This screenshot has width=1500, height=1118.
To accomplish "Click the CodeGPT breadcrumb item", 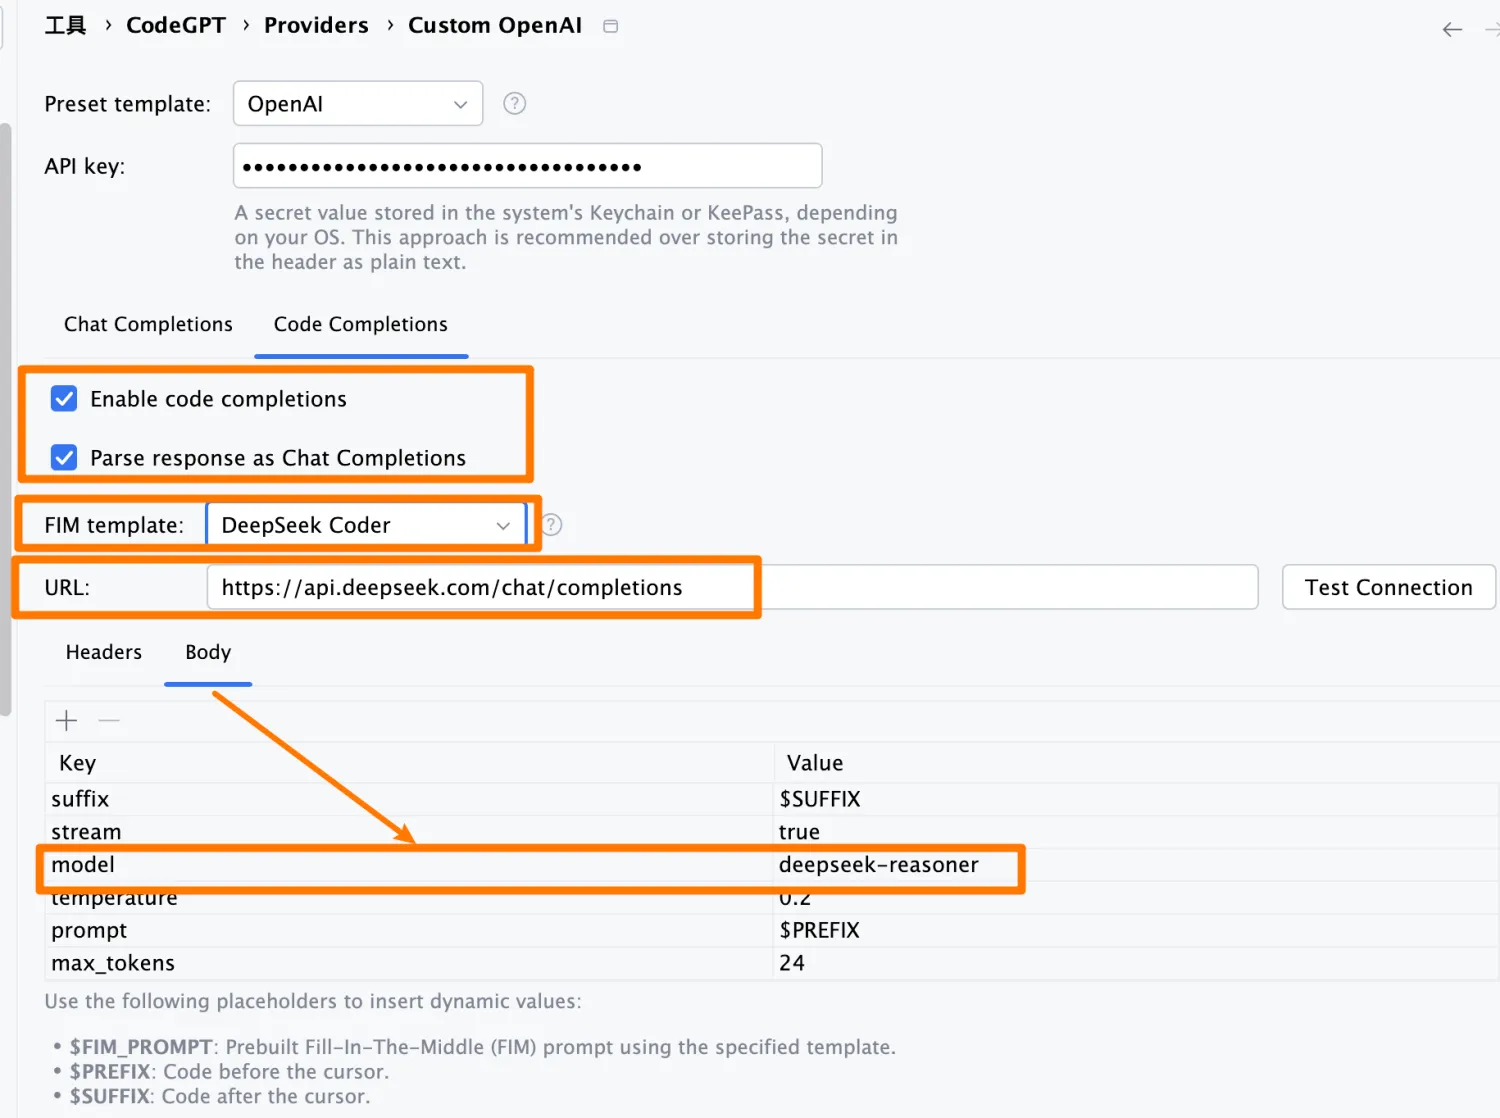I will coord(176,26).
